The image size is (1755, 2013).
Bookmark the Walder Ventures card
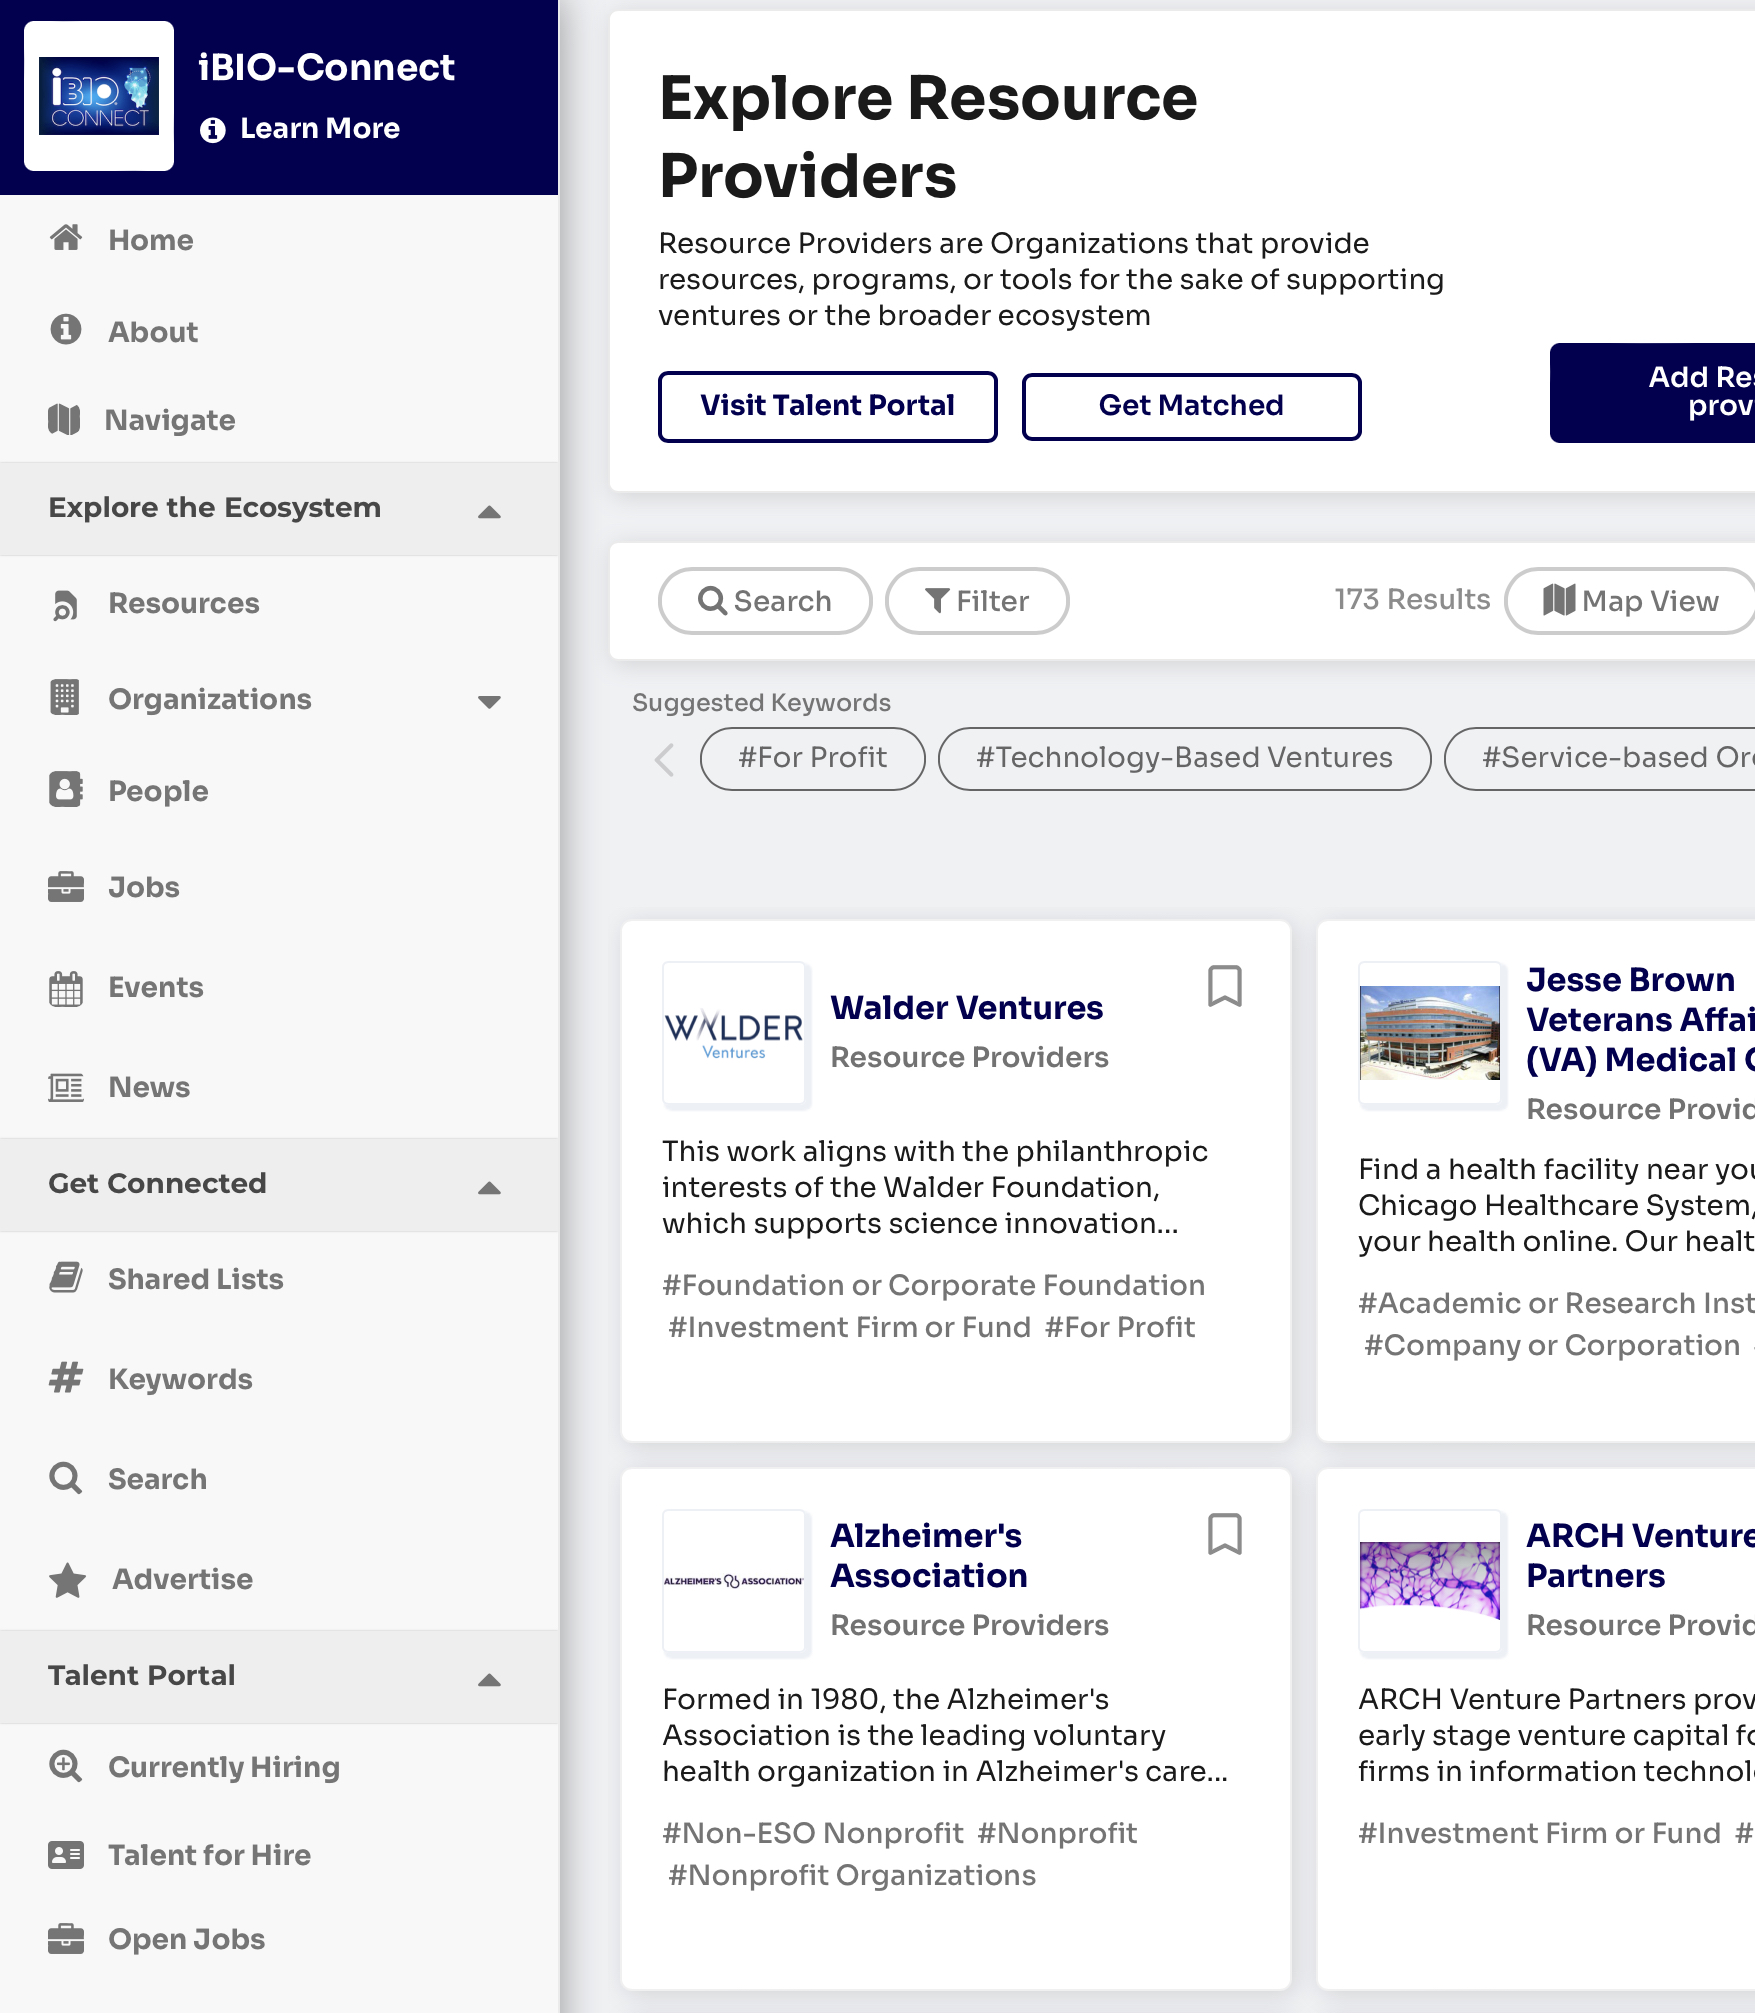click(1225, 986)
